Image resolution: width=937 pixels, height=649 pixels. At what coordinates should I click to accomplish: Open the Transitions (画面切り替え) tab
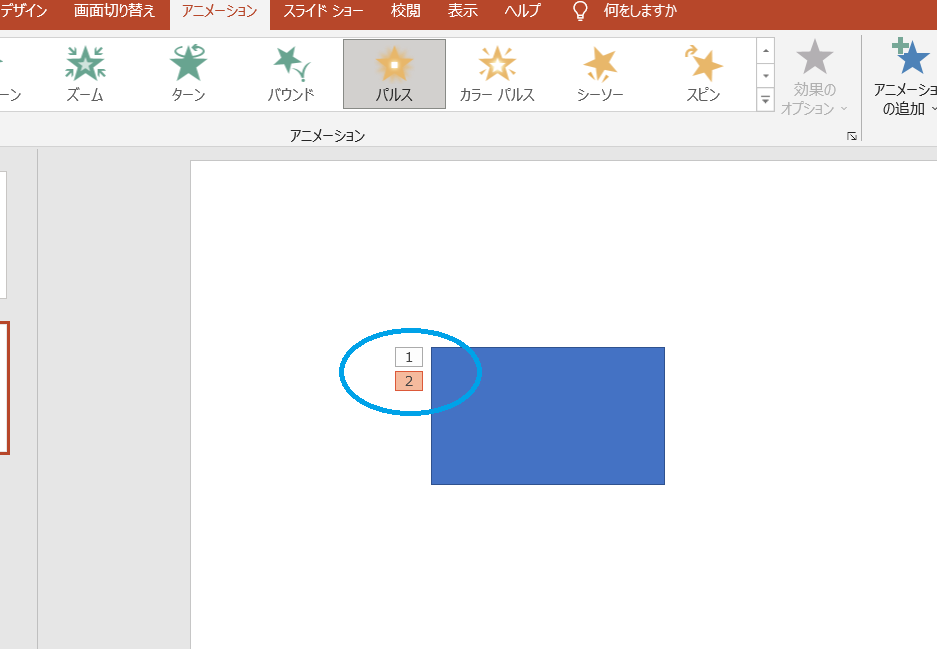tap(114, 12)
